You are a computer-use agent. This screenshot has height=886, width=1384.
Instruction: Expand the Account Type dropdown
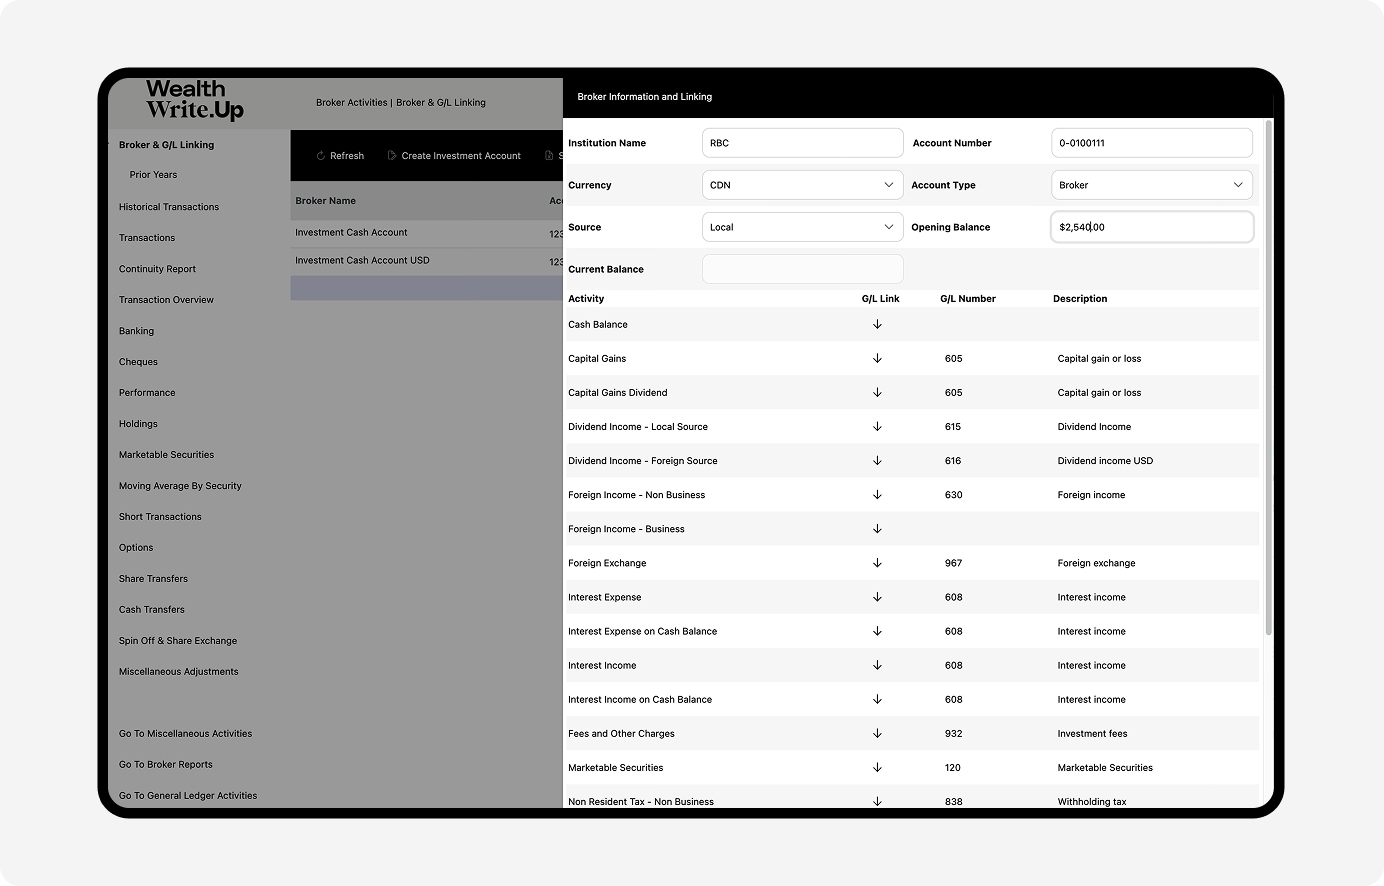[x=1151, y=185]
